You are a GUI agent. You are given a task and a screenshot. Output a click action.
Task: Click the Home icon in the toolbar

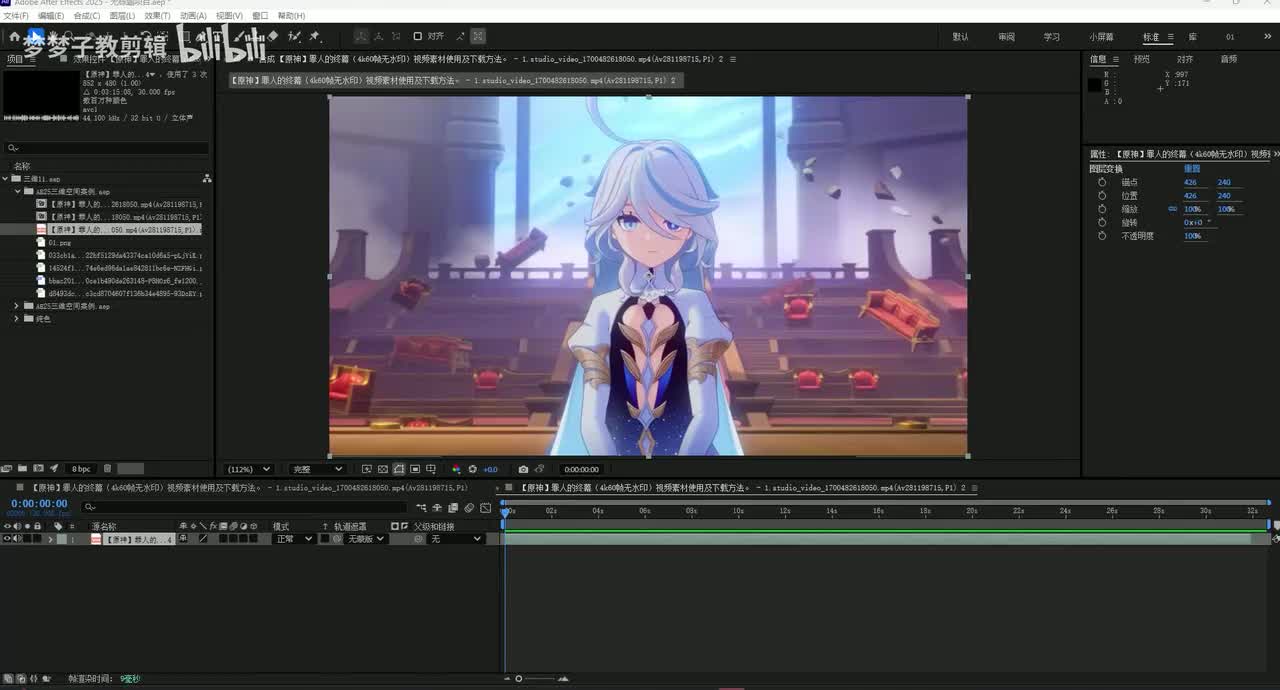point(14,36)
